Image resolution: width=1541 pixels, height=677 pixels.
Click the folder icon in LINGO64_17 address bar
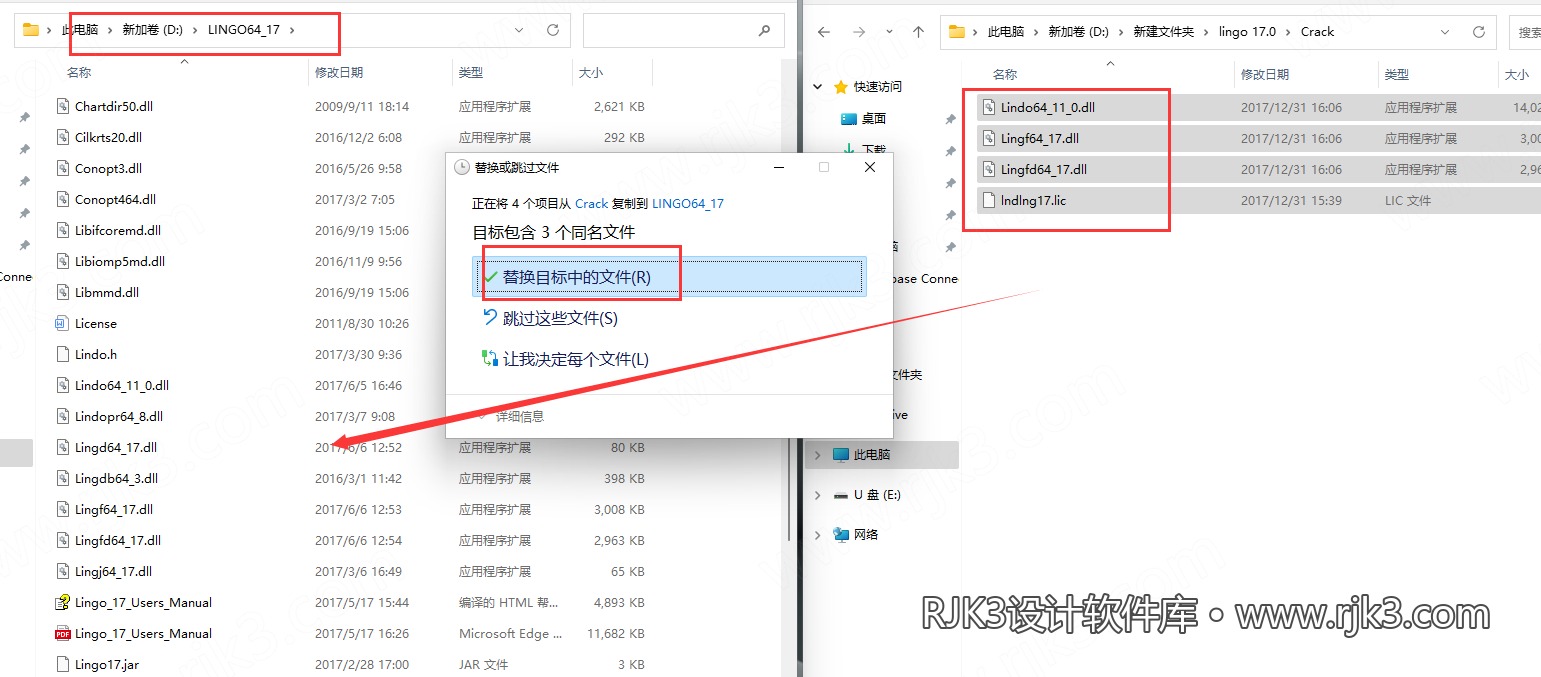point(31,30)
